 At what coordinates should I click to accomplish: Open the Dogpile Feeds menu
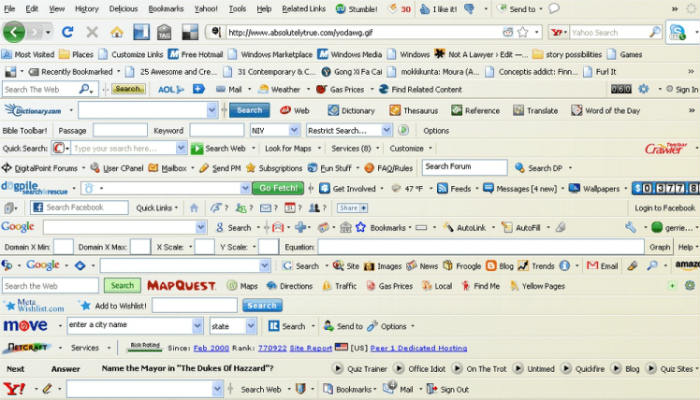pos(454,188)
